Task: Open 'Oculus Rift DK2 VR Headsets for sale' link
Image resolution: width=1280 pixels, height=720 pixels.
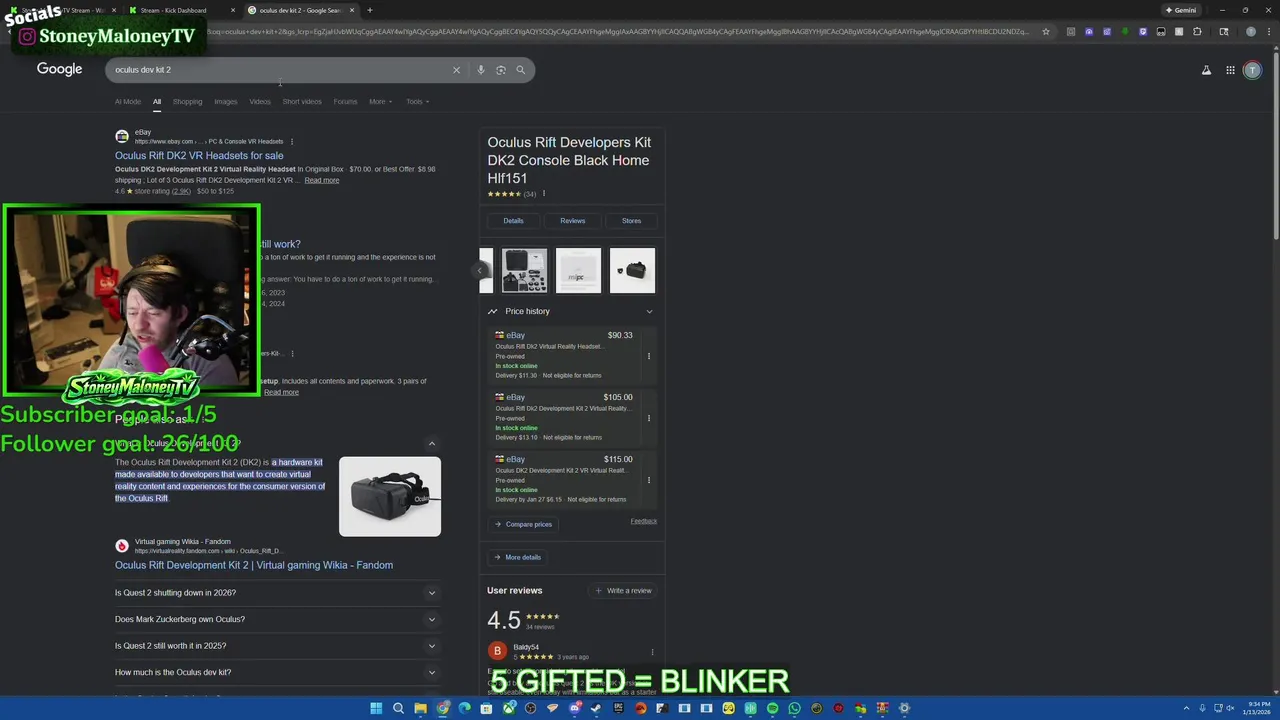Action: (199, 156)
